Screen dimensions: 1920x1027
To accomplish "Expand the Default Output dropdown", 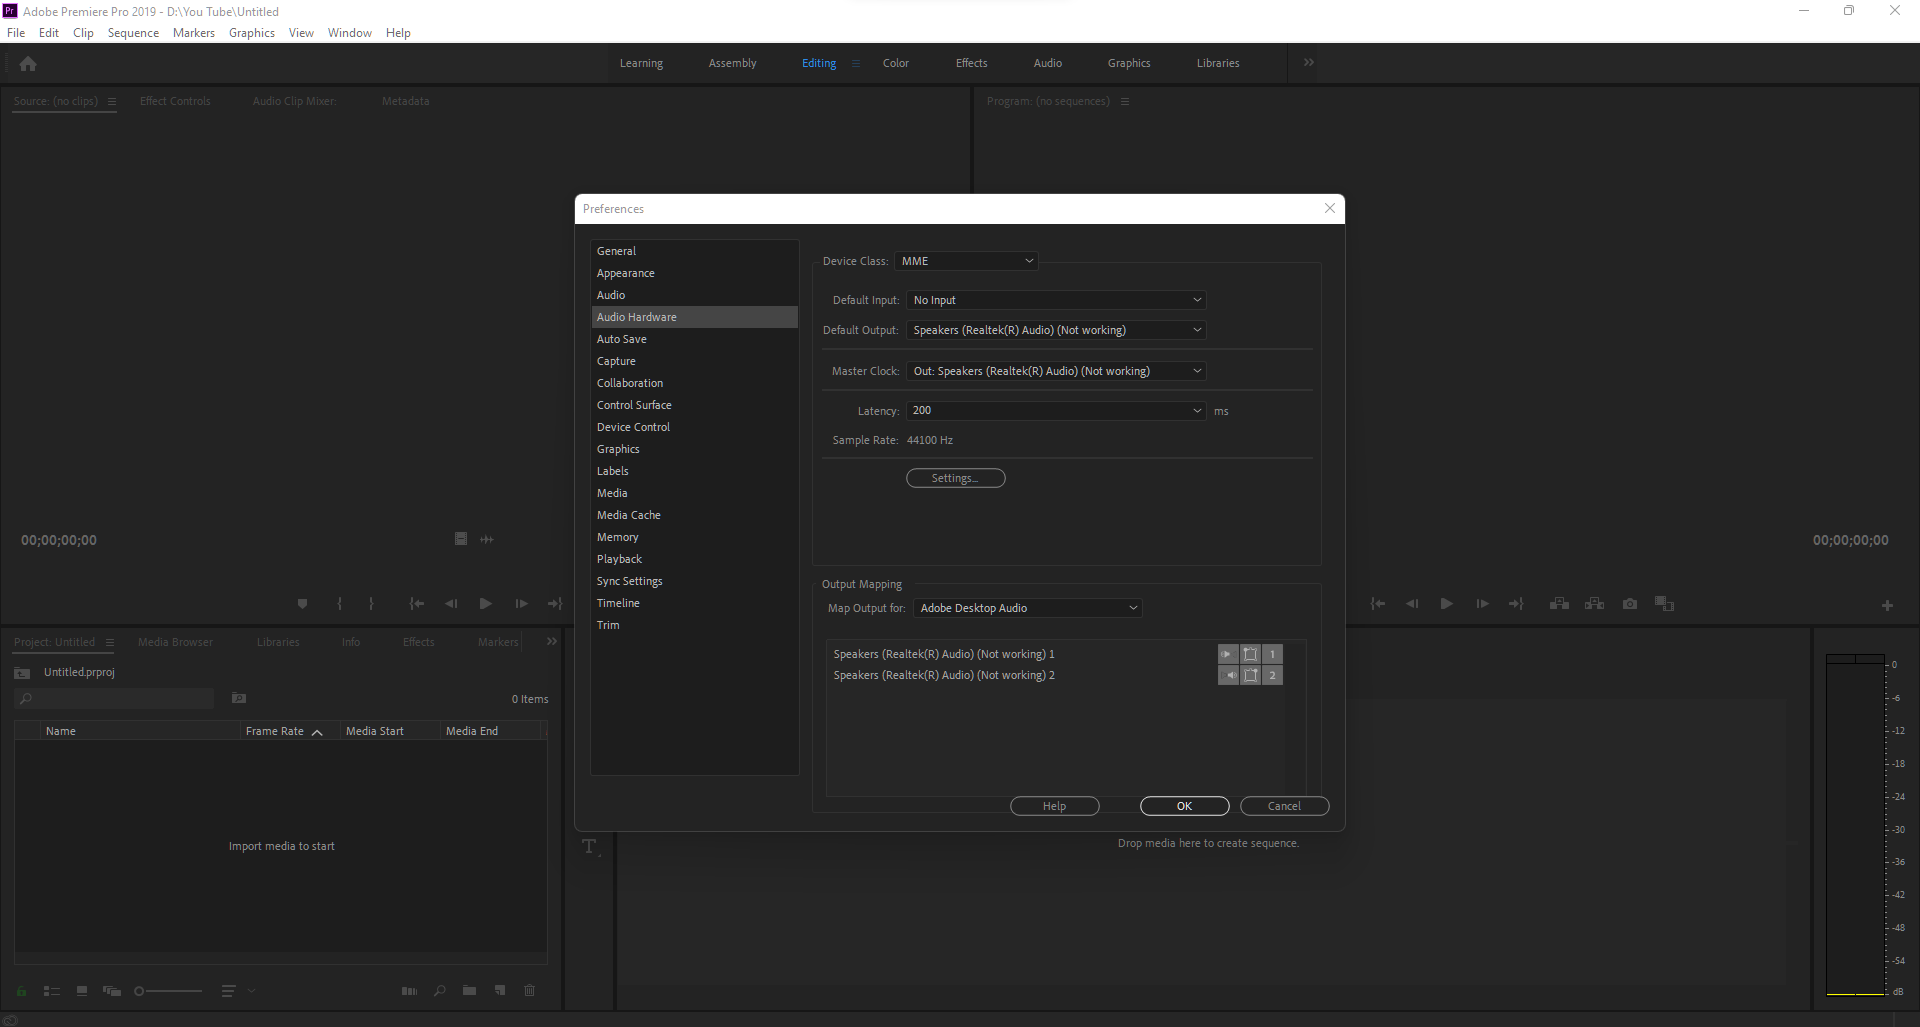I will pos(1056,330).
